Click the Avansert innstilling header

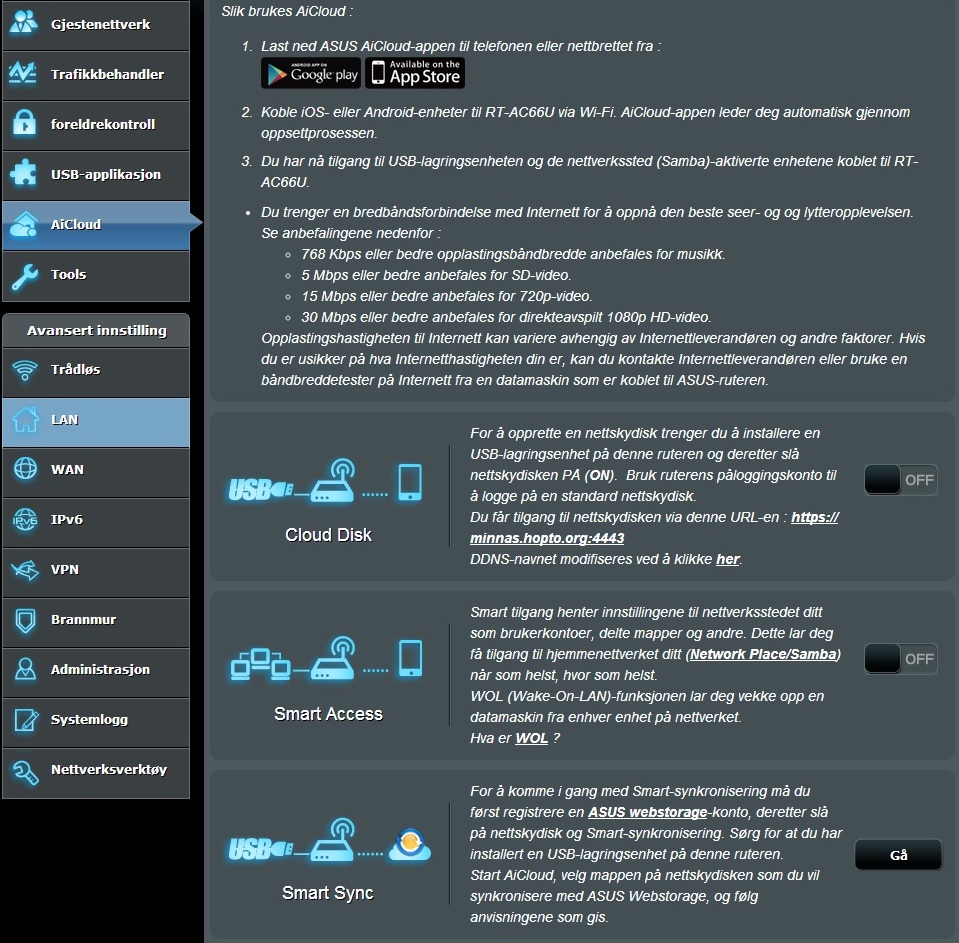[97, 330]
